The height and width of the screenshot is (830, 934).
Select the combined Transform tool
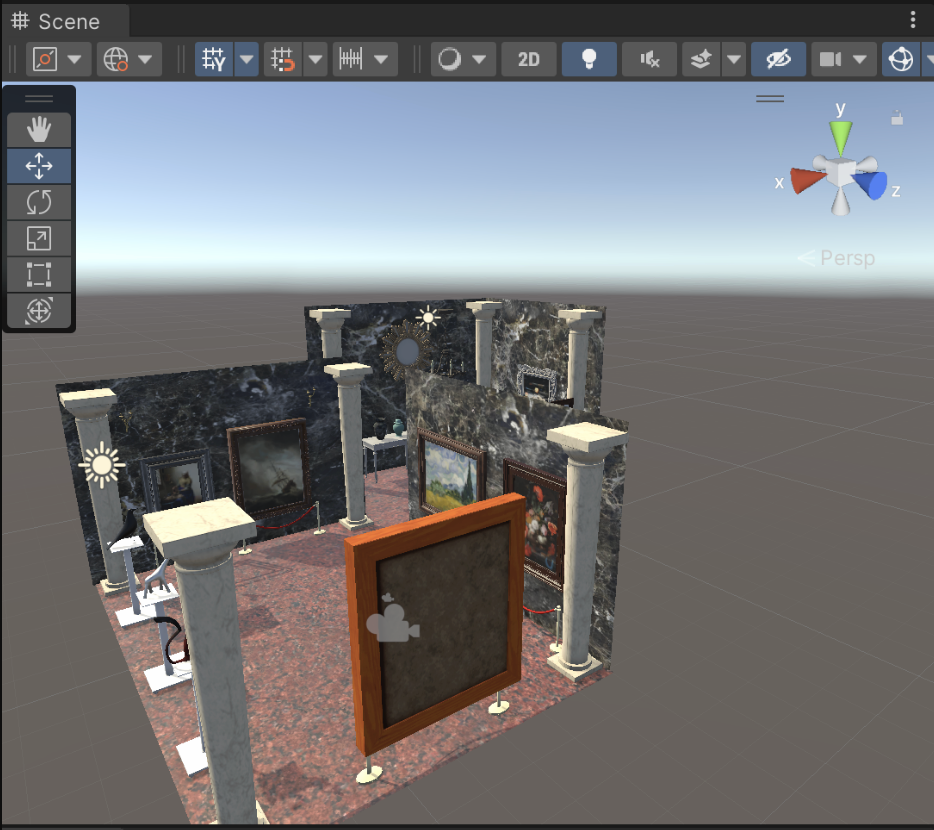[39, 311]
